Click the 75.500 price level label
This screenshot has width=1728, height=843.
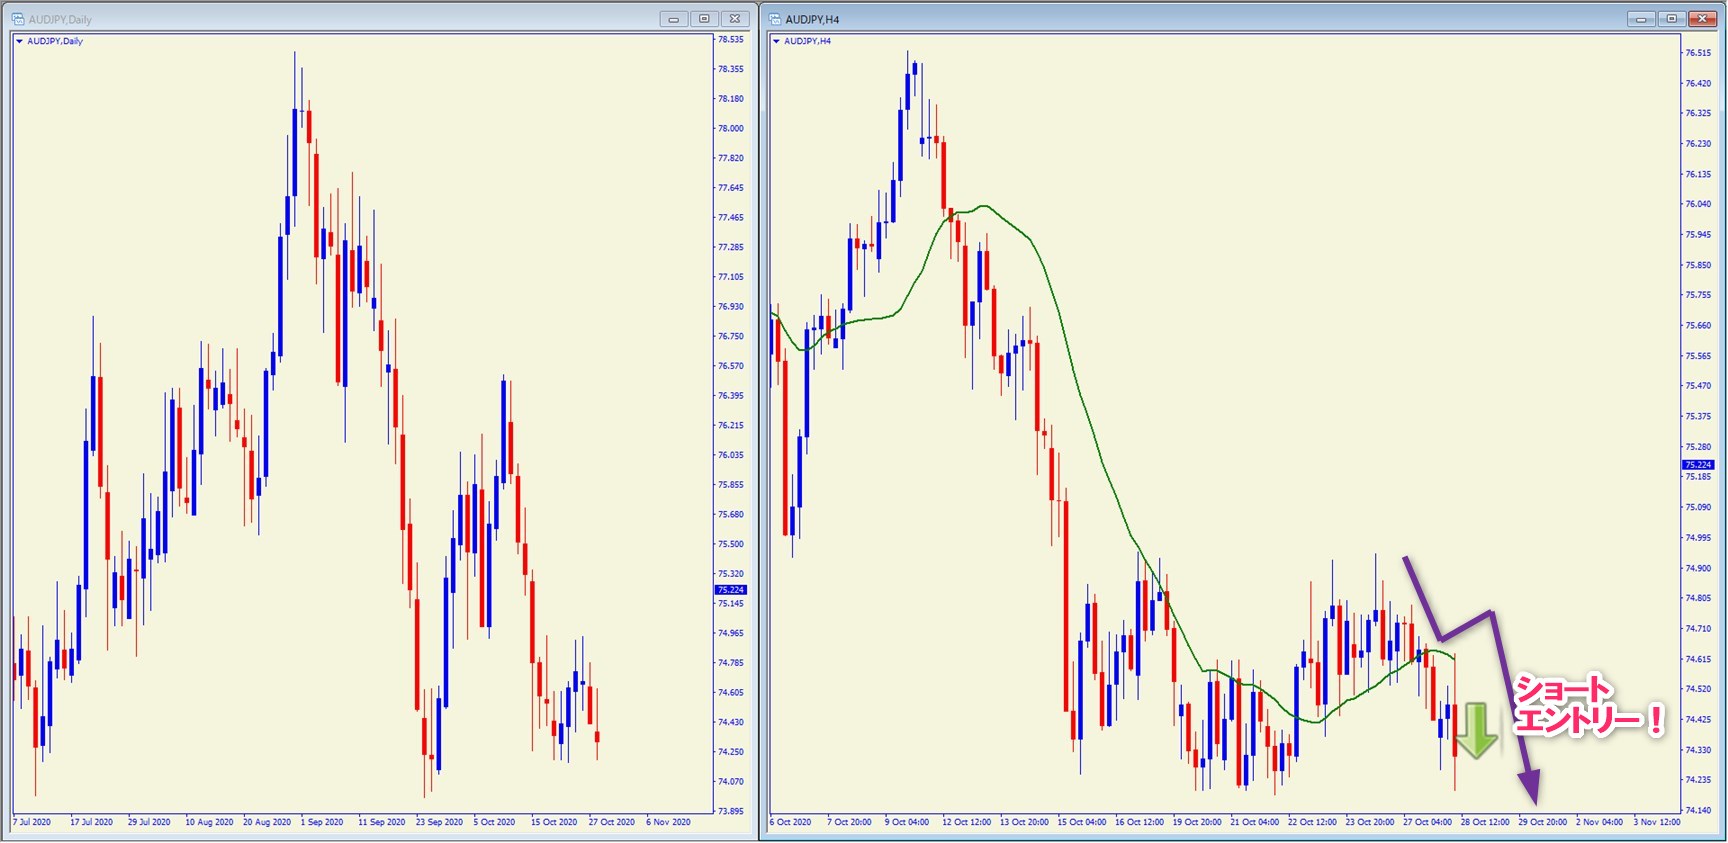[731, 544]
